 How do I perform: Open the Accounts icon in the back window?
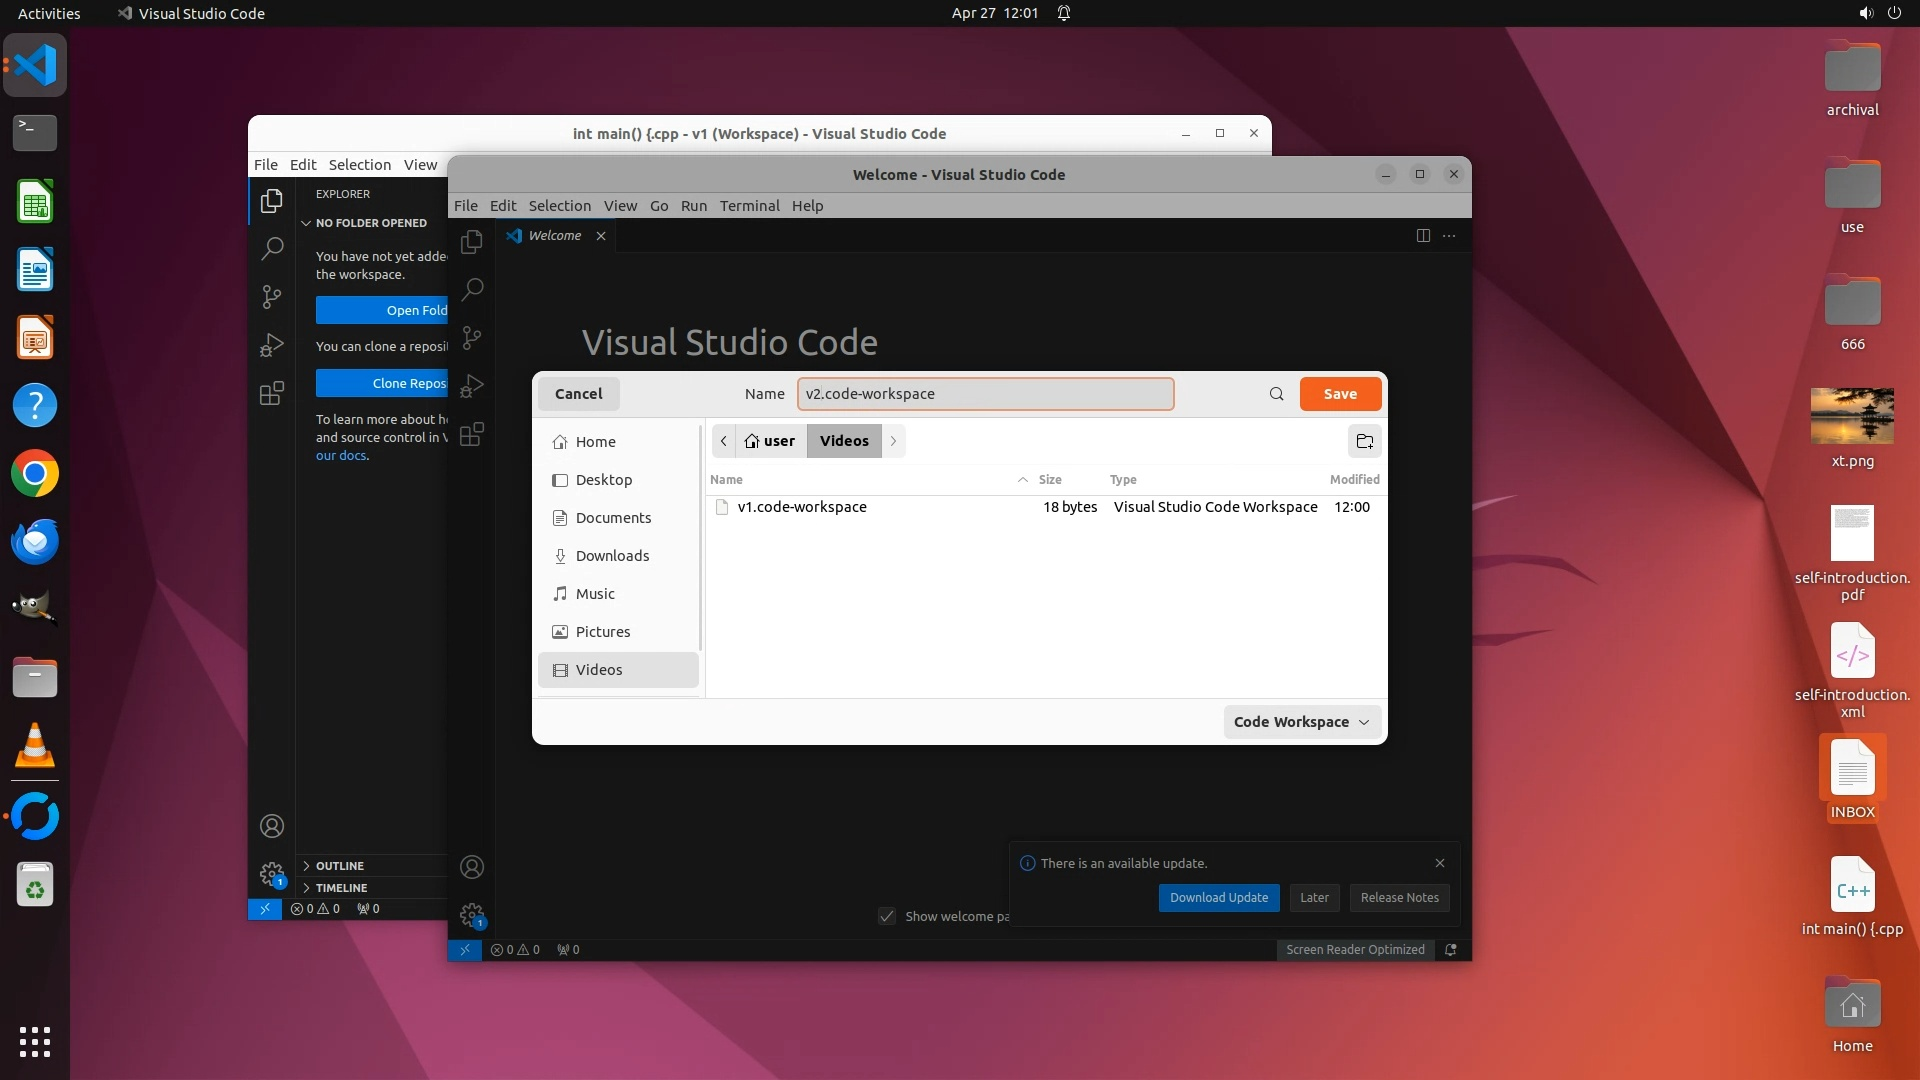(271, 826)
